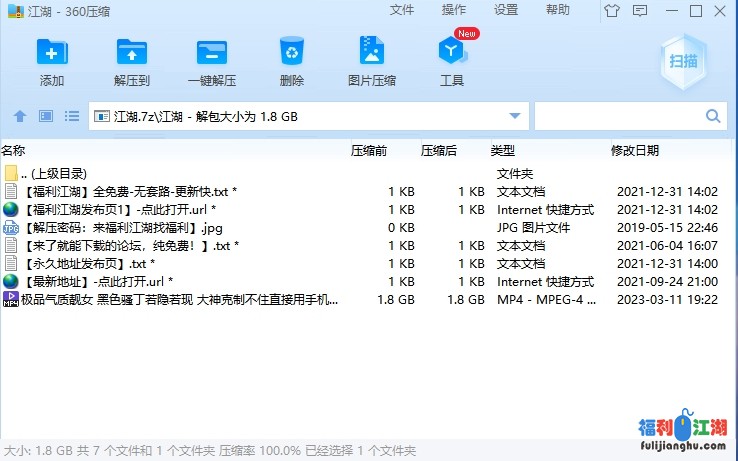The height and width of the screenshot is (461, 738).
Task: Click globe icon of 【福利江湖发布页1】 url
Action: (x=10, y=210)
